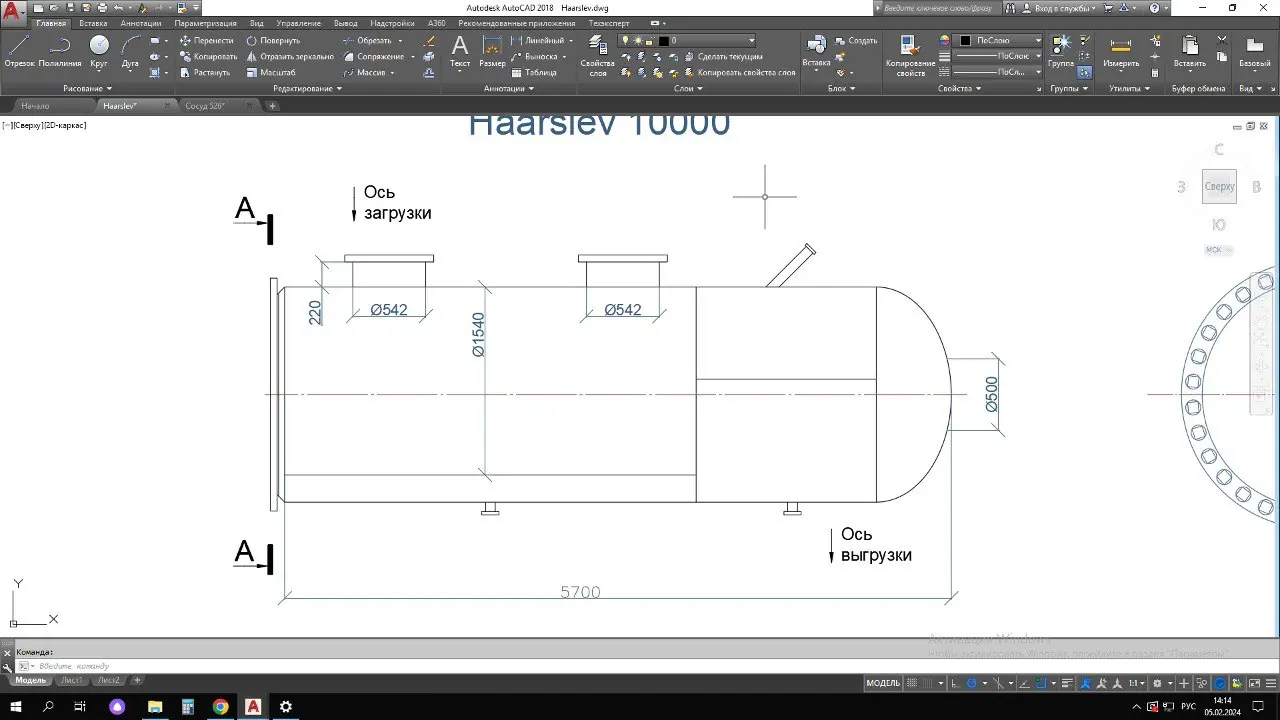
Task: Open the annotation scale 1:1 dropdown
Action: (x=1138, y=683)
